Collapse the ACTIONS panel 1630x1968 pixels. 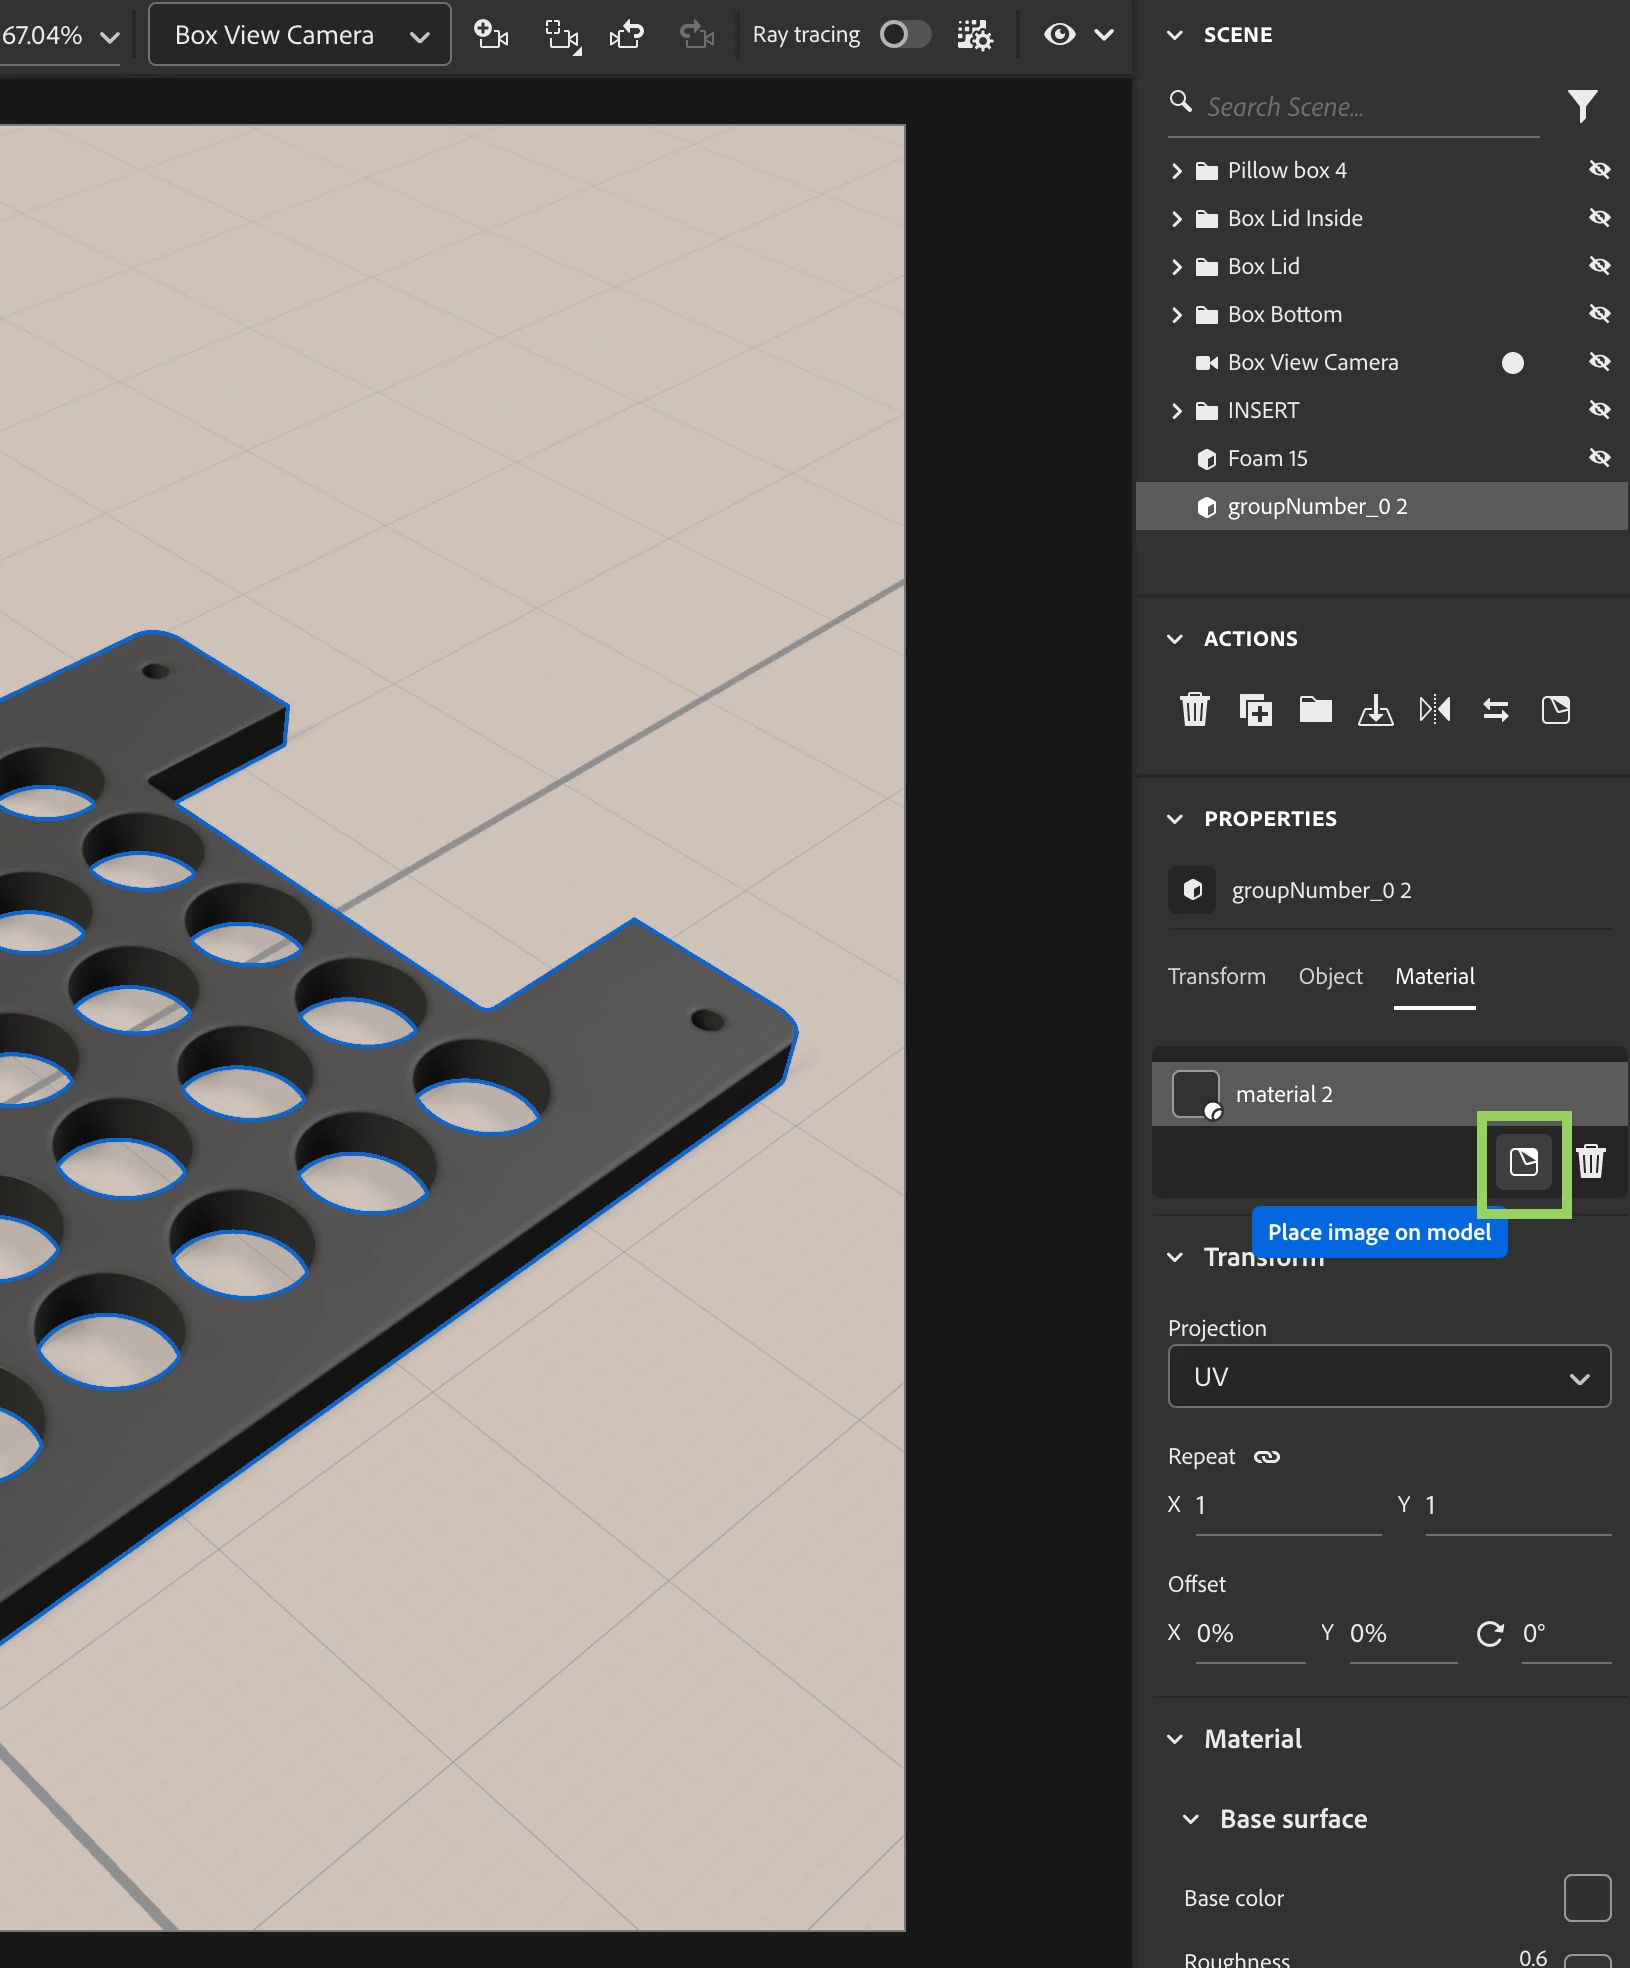click(1175, 639)
